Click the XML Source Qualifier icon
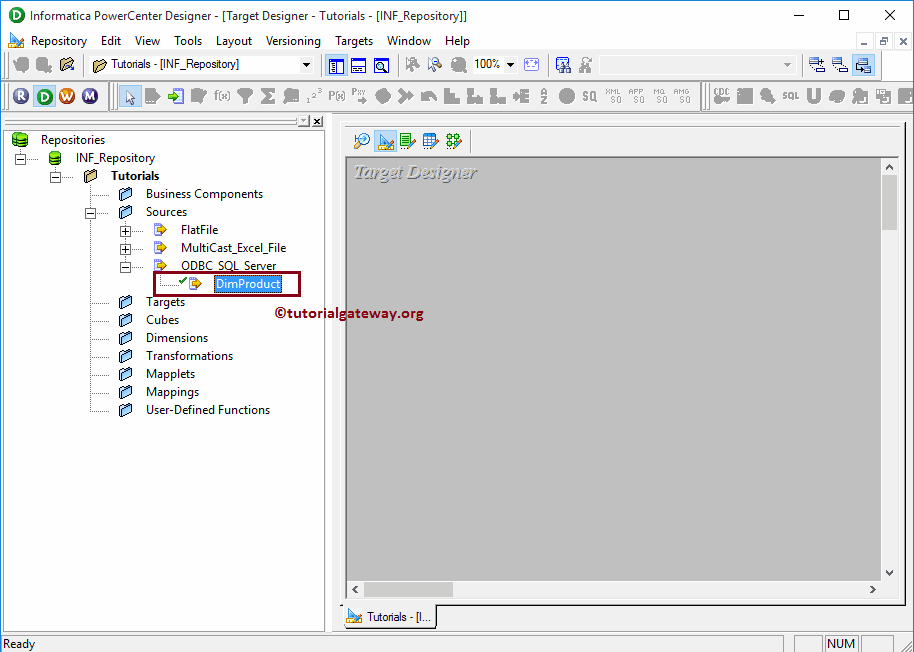914x652 pixels. pyautogui.click(x=614, y=95)
